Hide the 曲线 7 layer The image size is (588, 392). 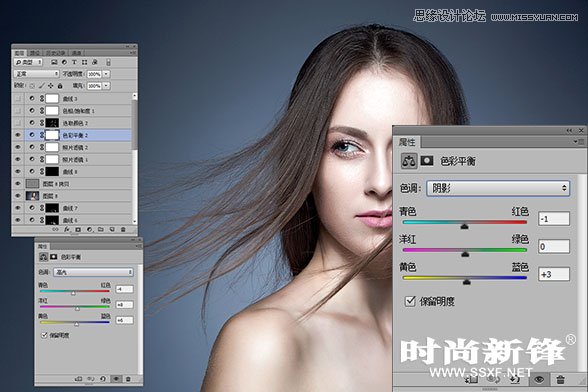pyautogui.click(x=18, y=208)
